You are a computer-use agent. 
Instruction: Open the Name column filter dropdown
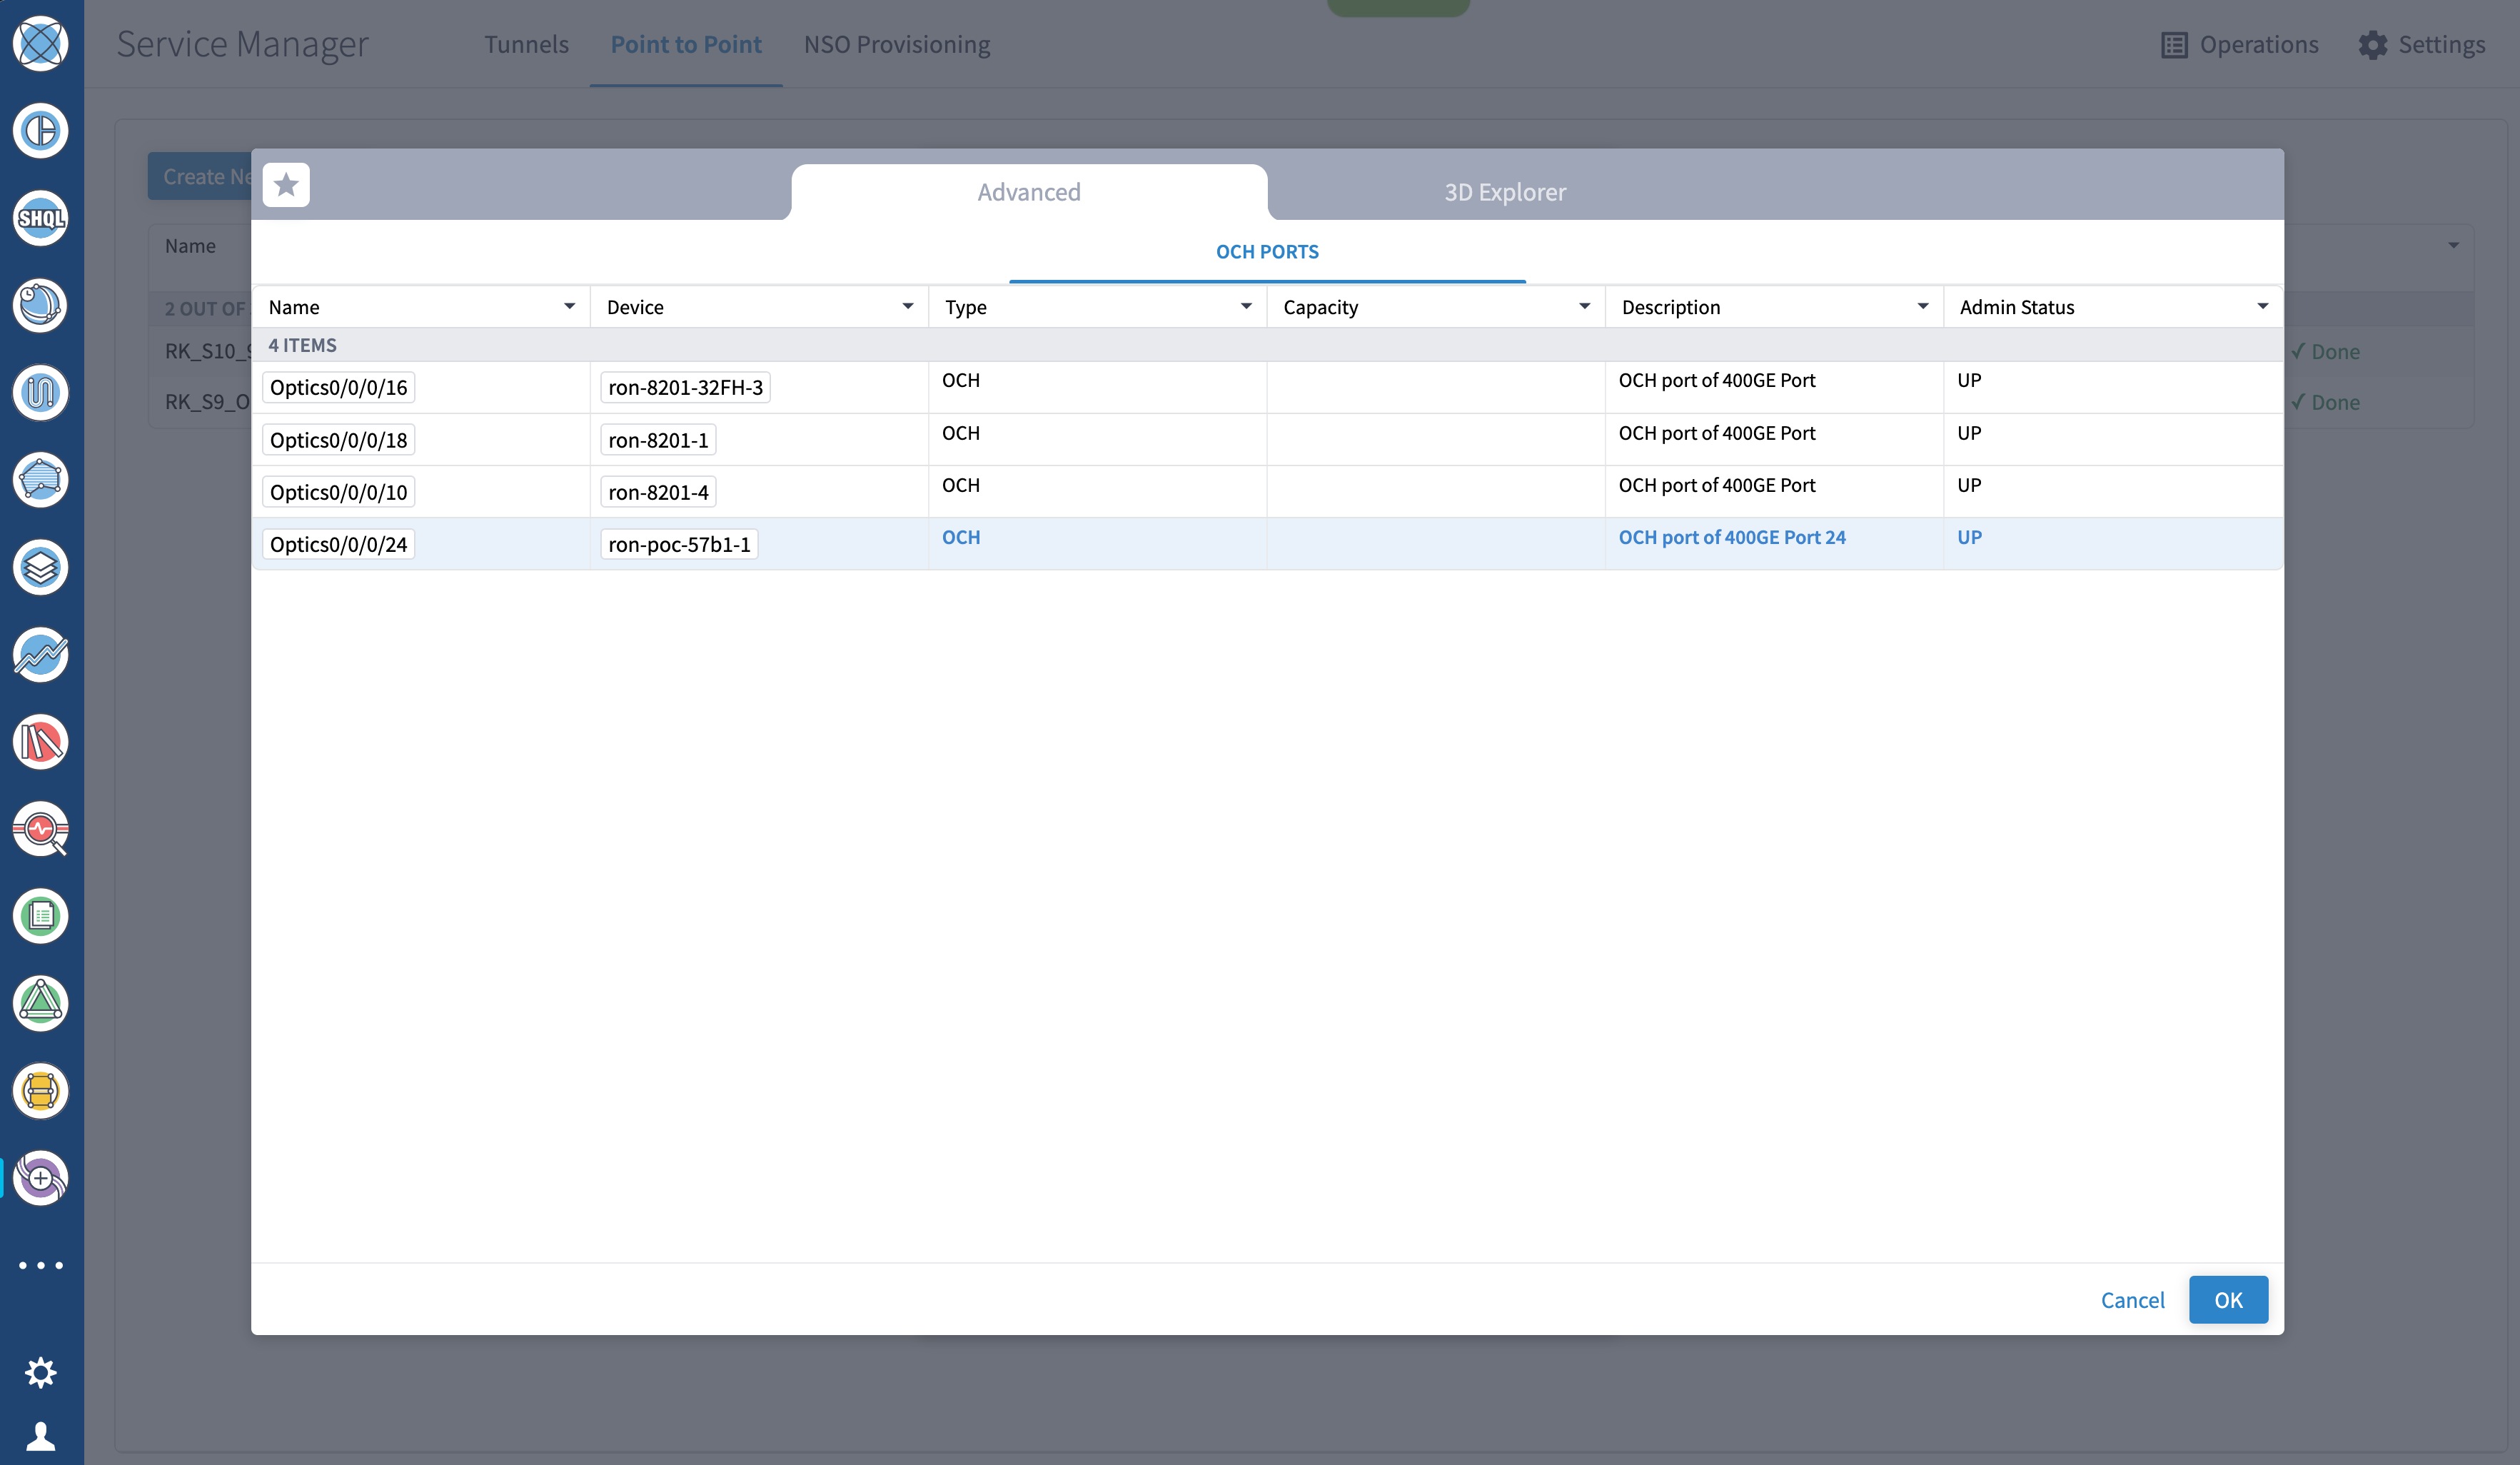pos(569,306)
